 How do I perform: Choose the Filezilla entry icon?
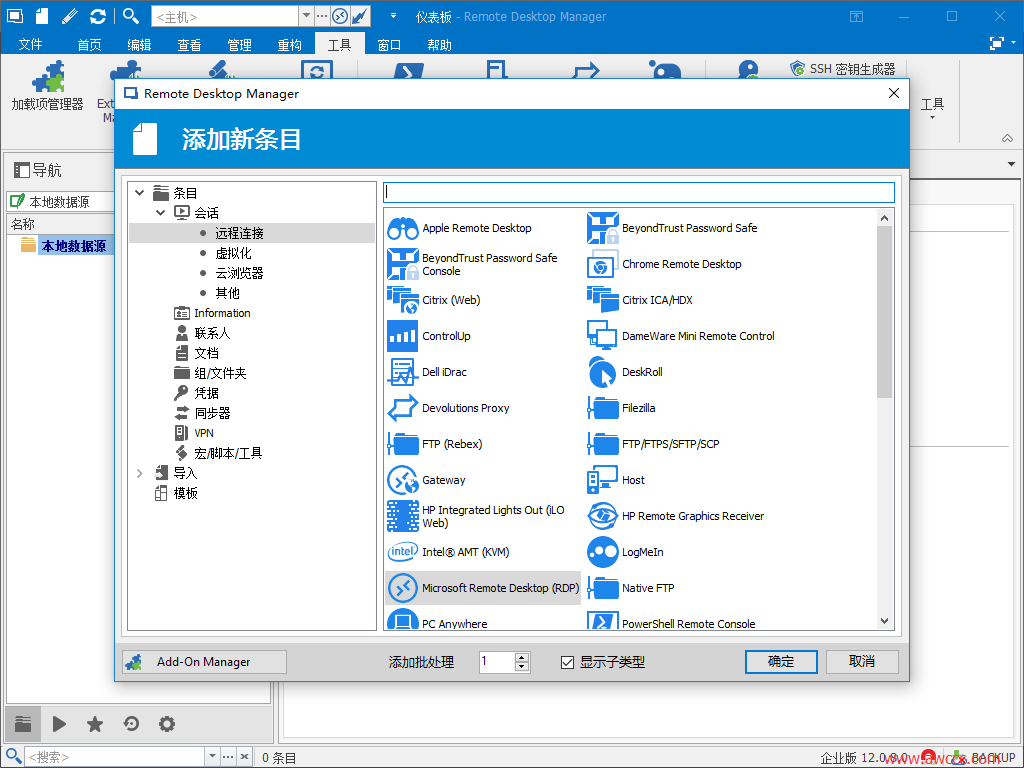tap(602, 408)
